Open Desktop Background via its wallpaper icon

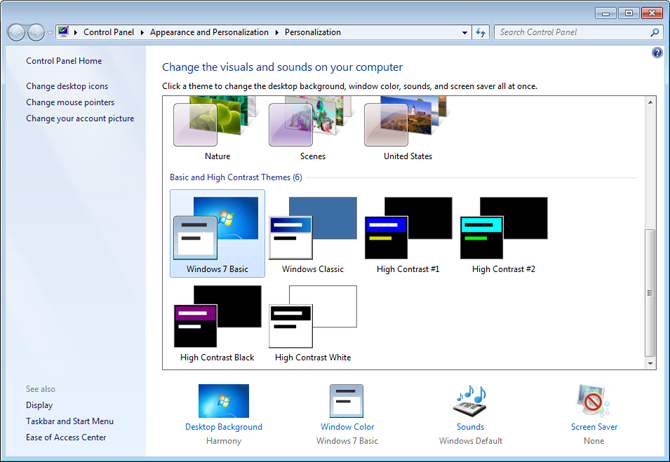click(x=223, y=401)
